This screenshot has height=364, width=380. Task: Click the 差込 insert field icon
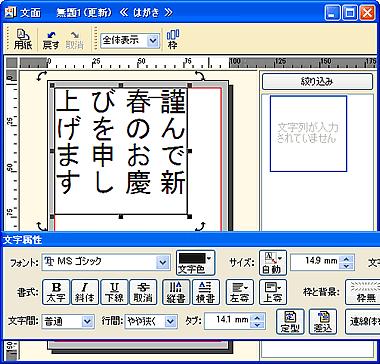[x=323, y=321]
